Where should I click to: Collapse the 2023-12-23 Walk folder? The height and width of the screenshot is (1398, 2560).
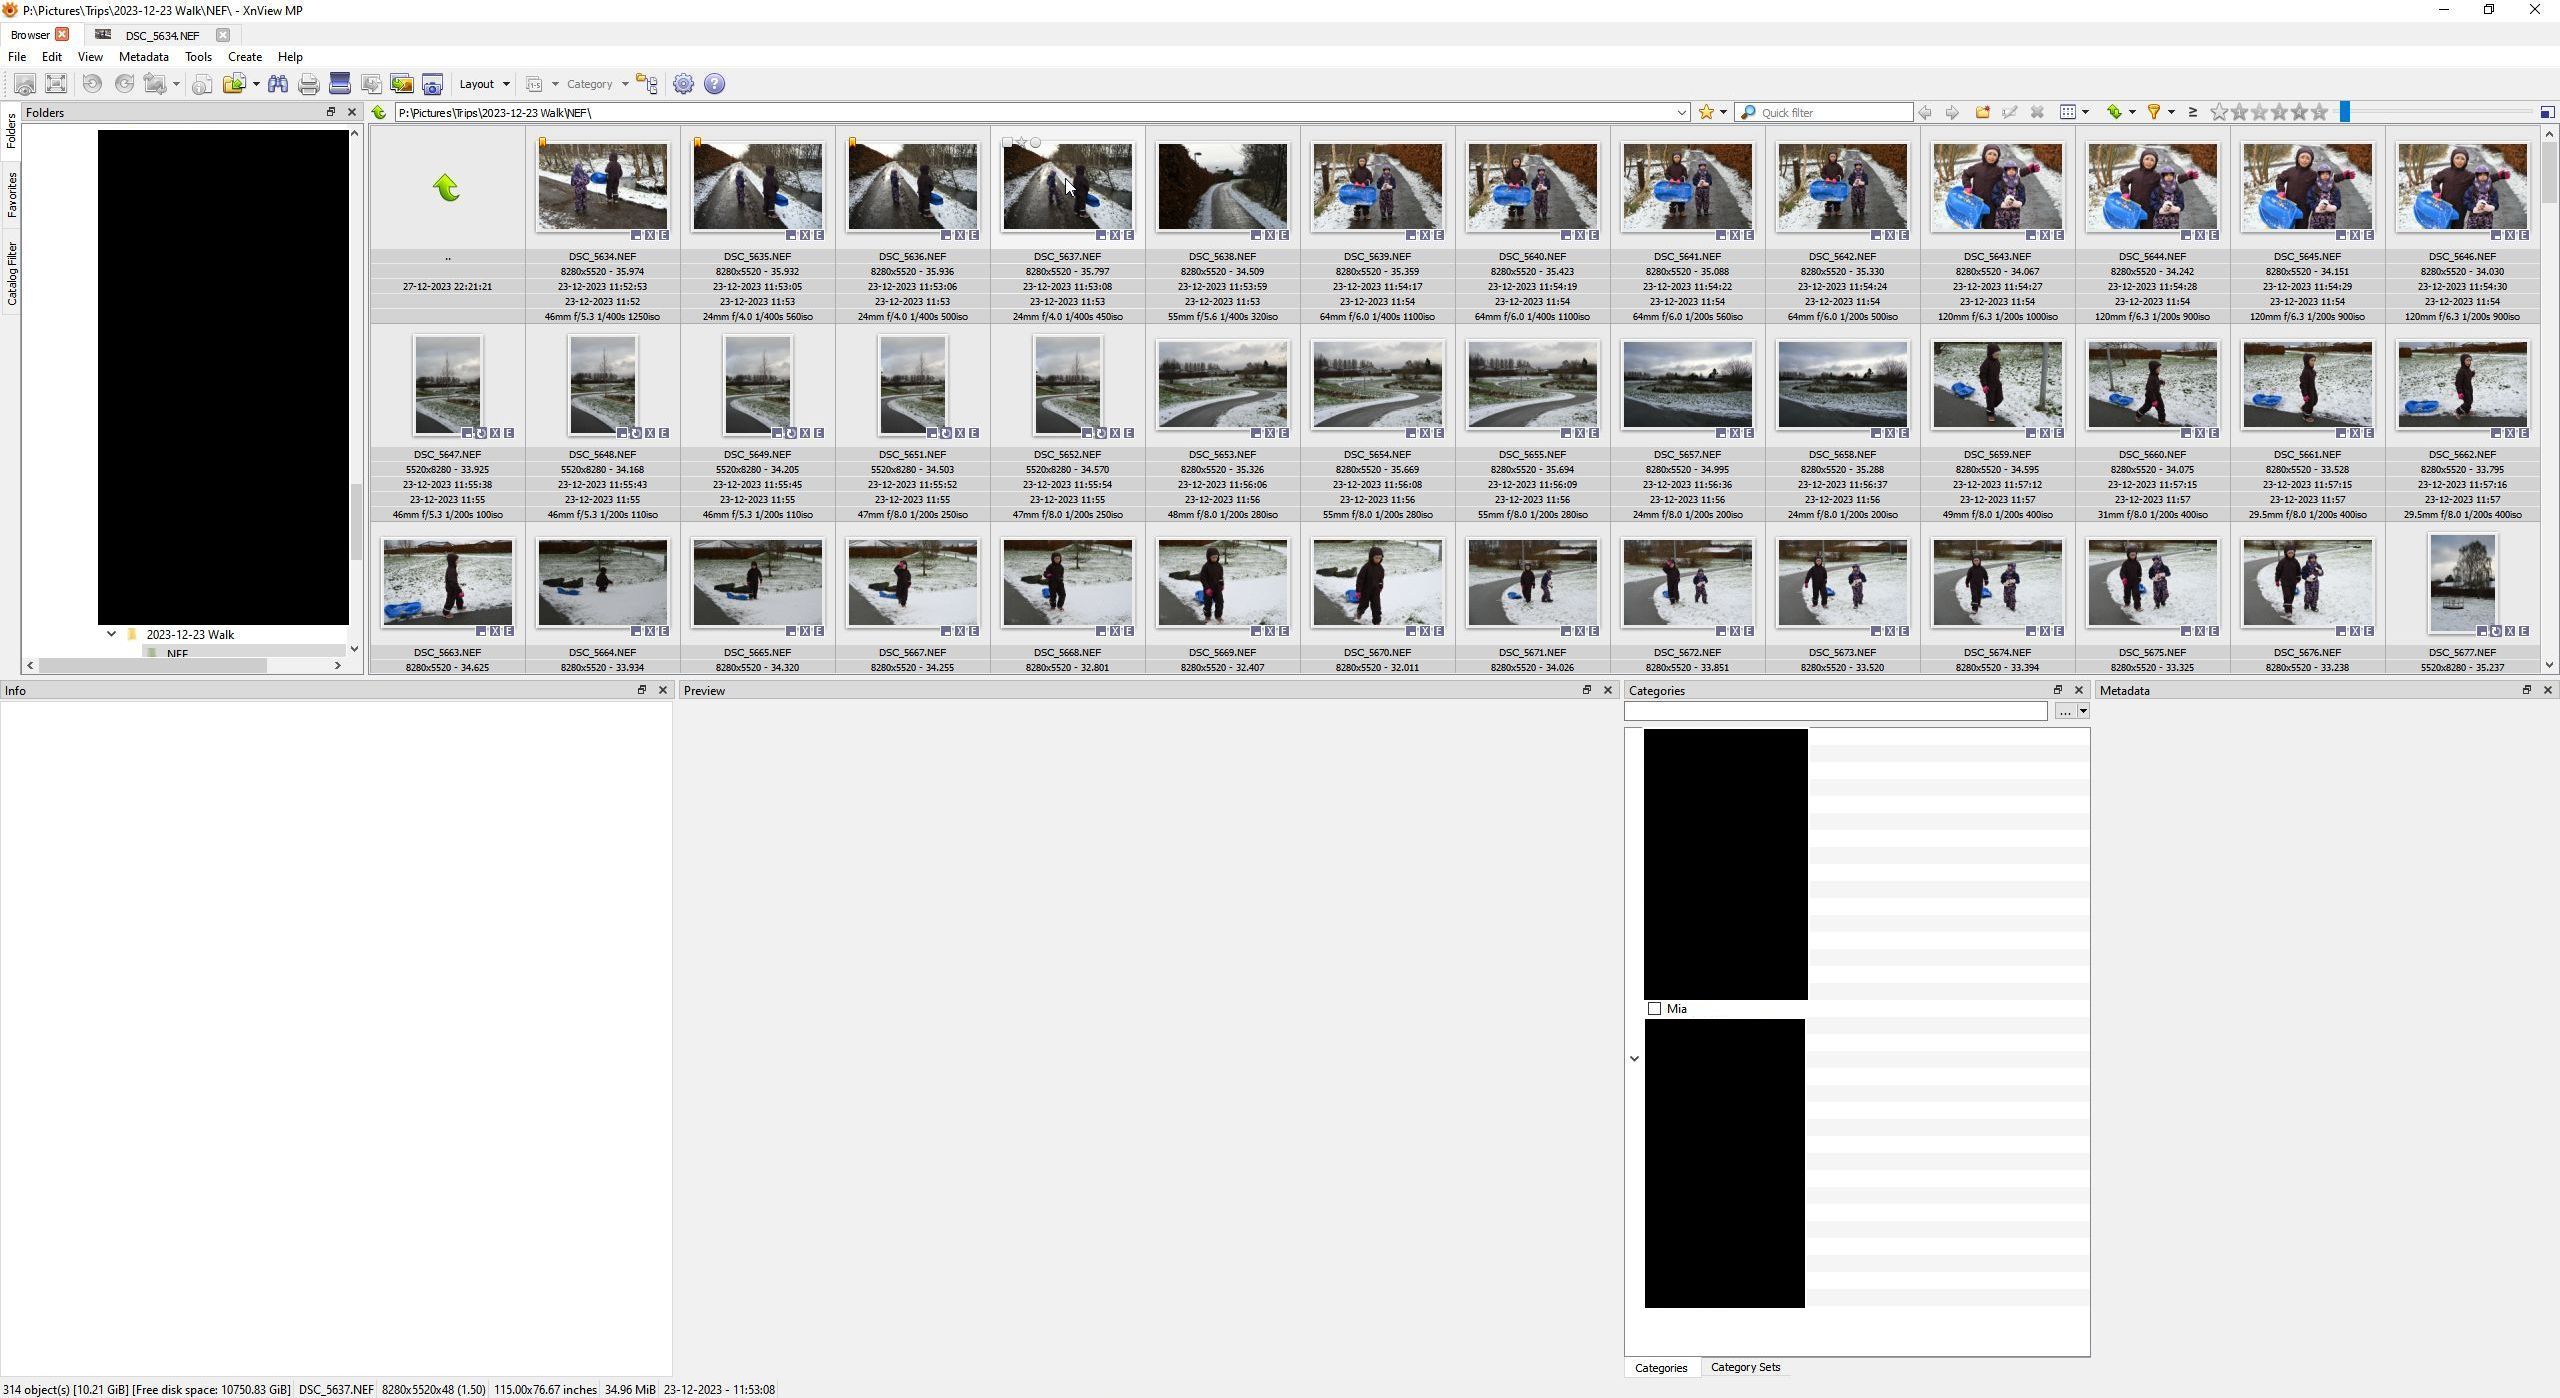click(111, 634)
